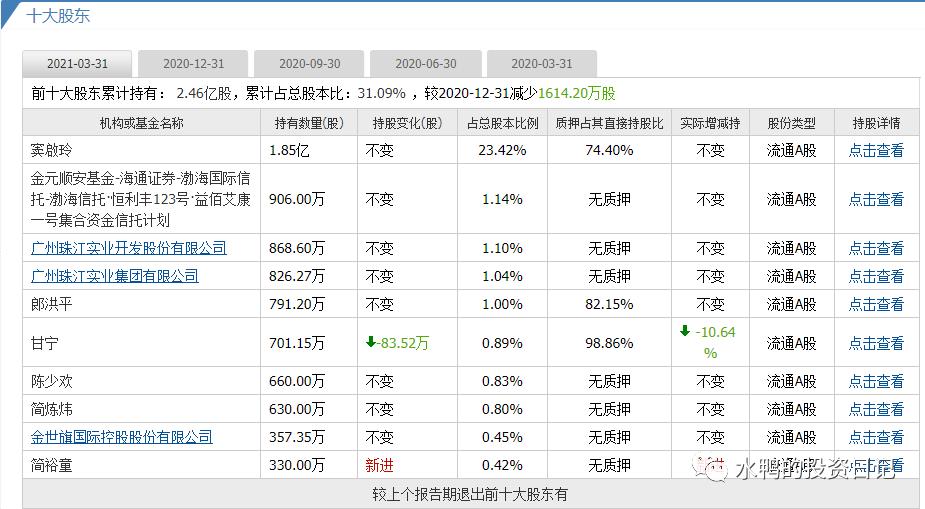925x509 pixels.
Task: Click the green -10.64% actual change value
Action: point(710,343)
